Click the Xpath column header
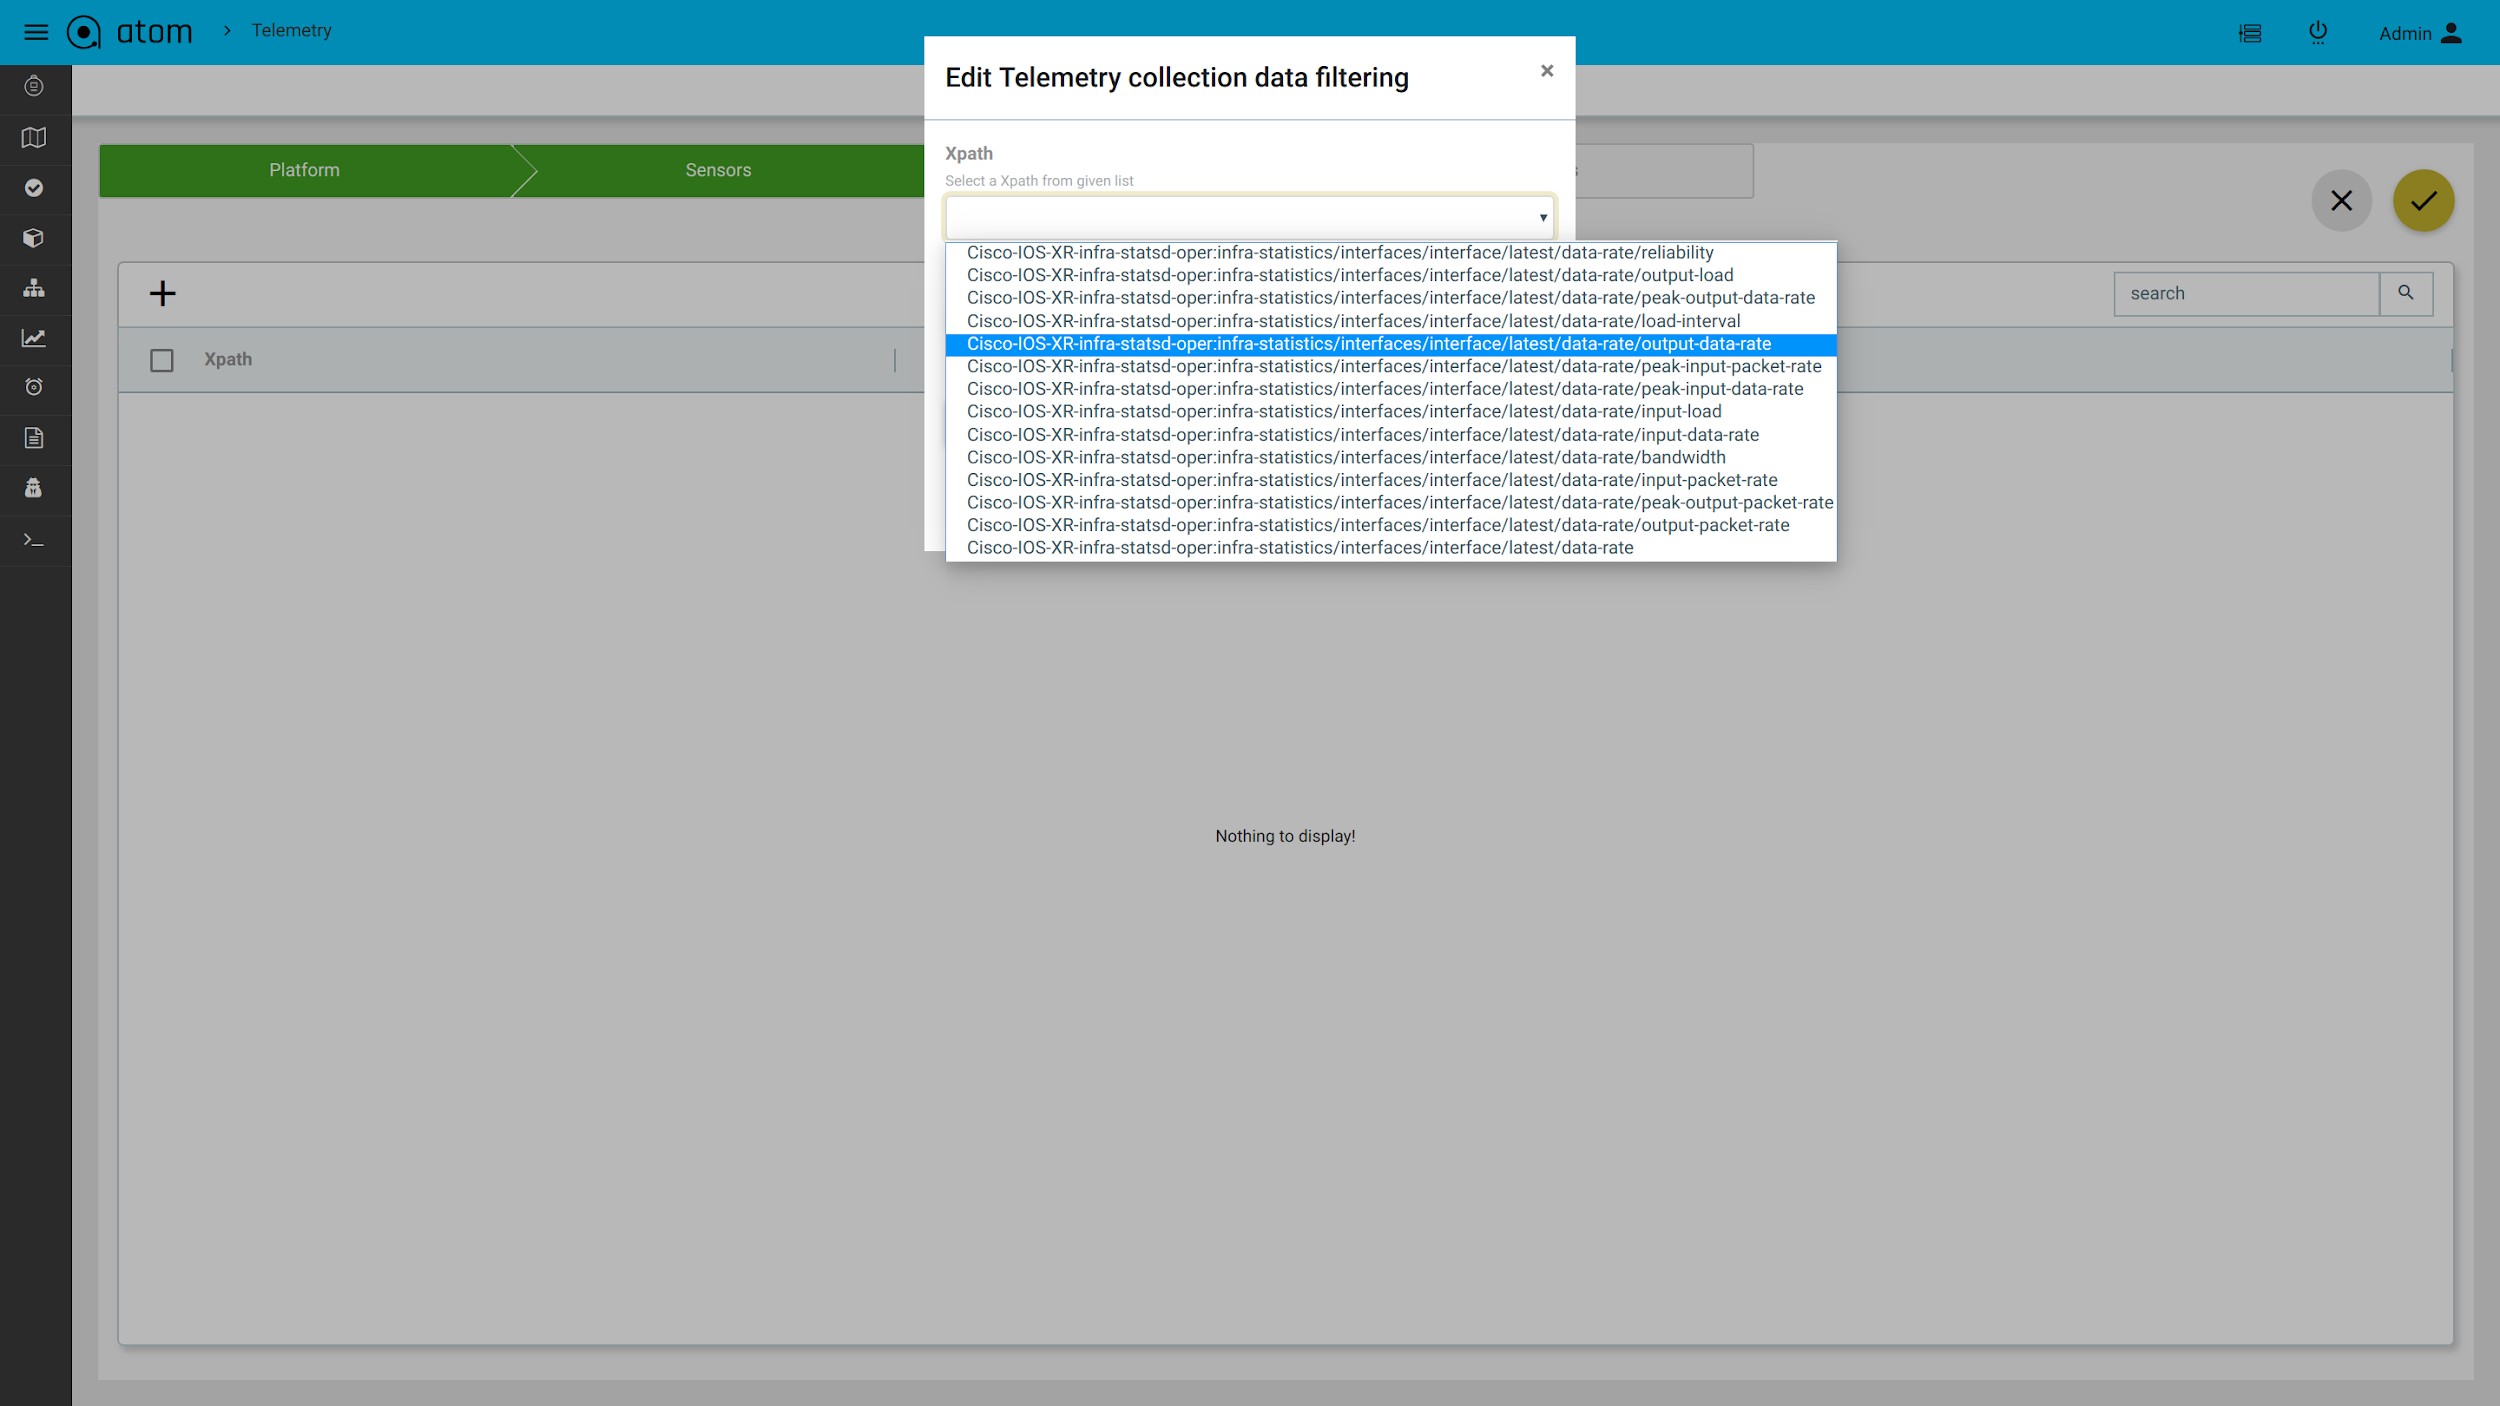The width and height of the screenshot is (2500, 1406). [228, 360]
